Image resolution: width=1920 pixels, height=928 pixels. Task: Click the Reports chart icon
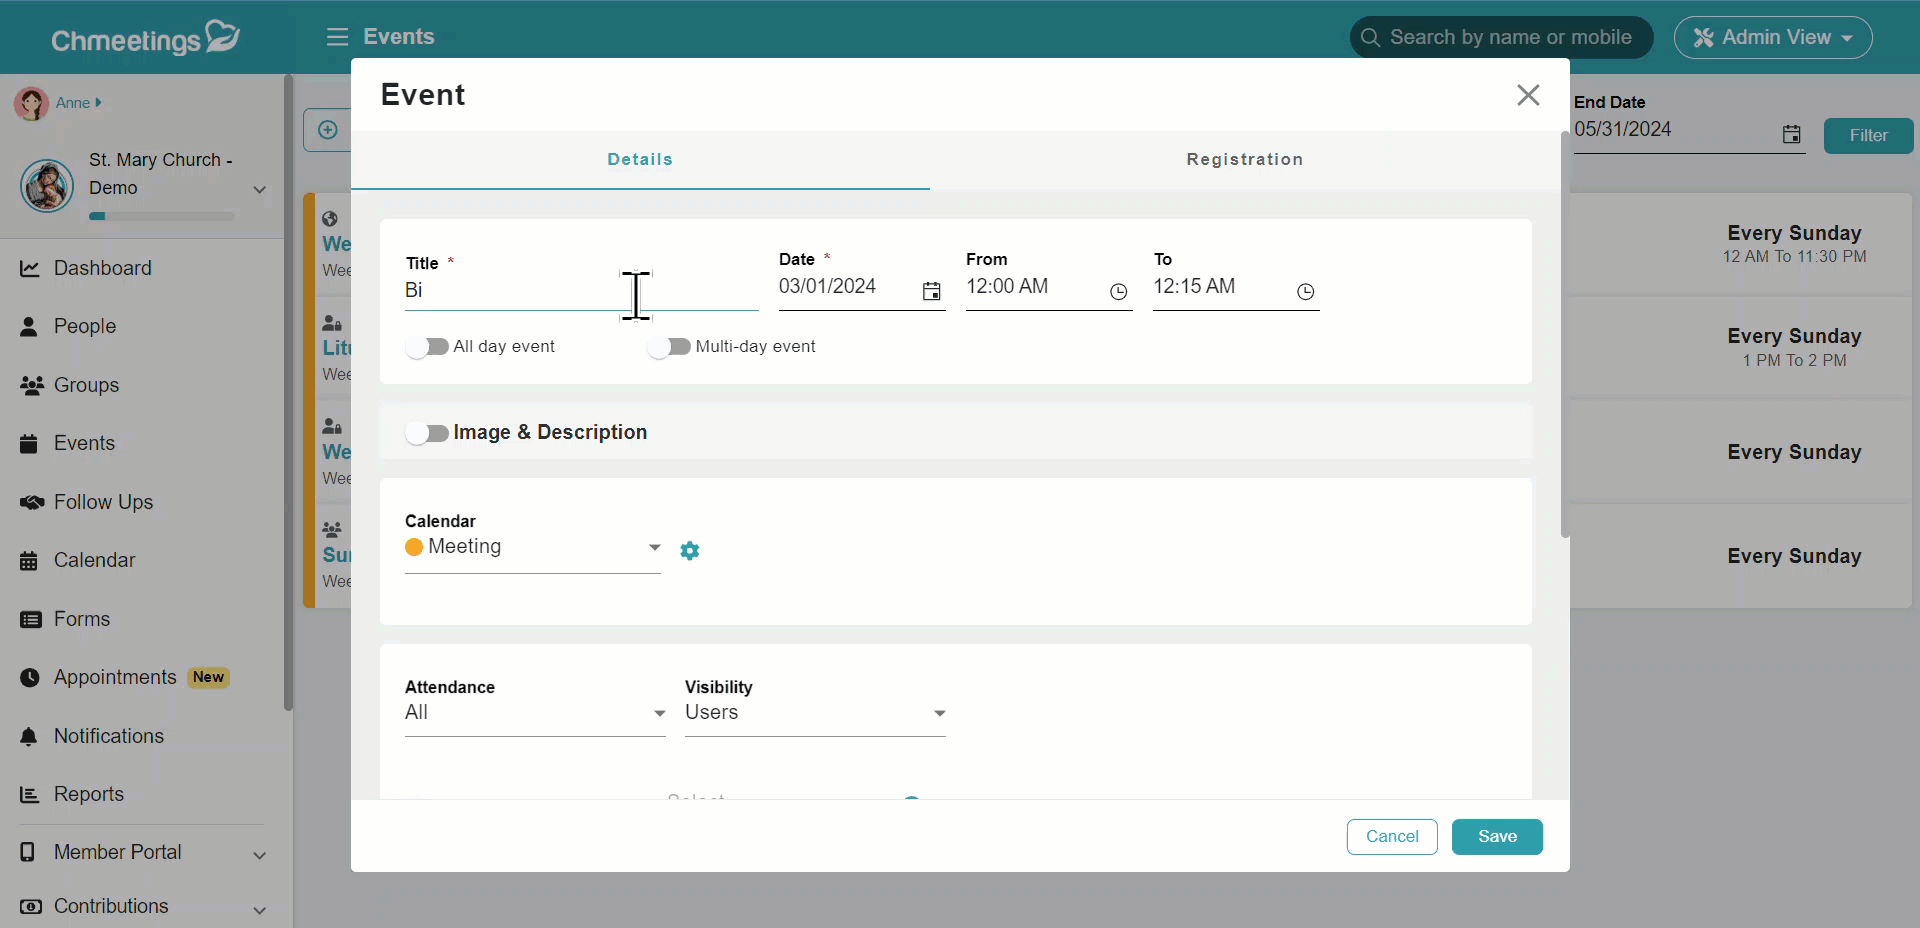pos(30,795)
